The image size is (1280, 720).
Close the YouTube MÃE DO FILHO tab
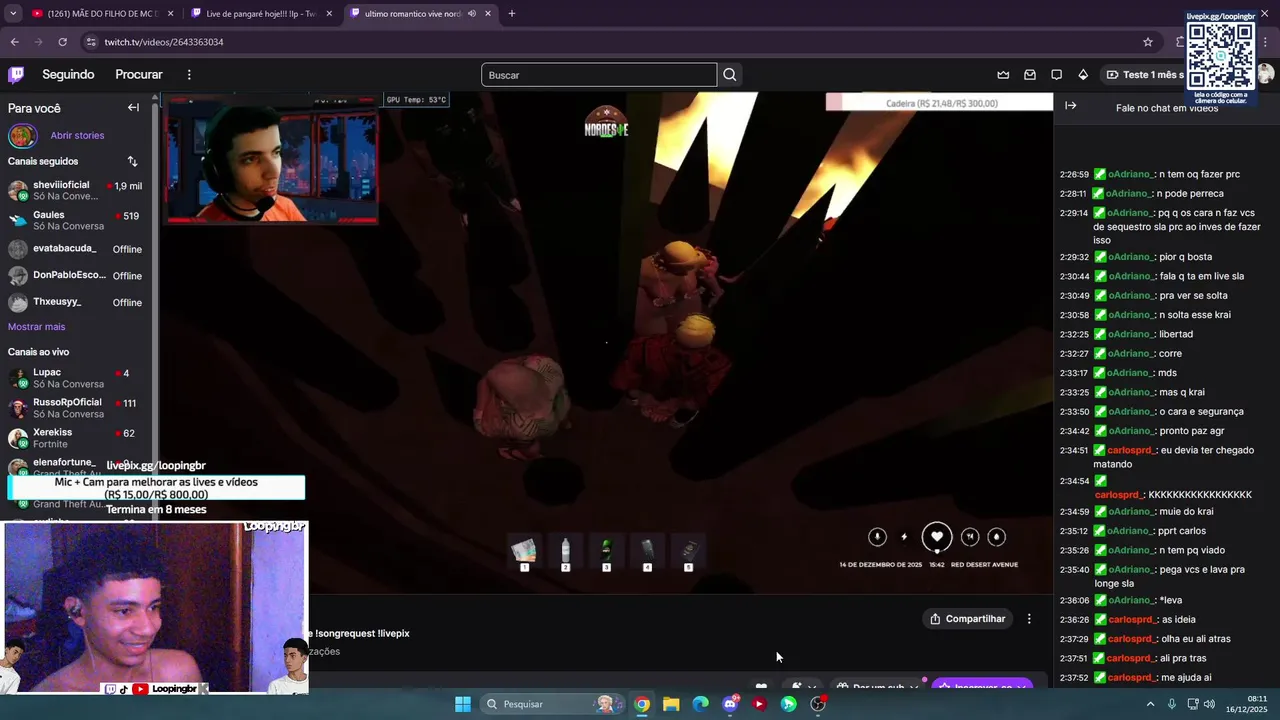point(171,14)
